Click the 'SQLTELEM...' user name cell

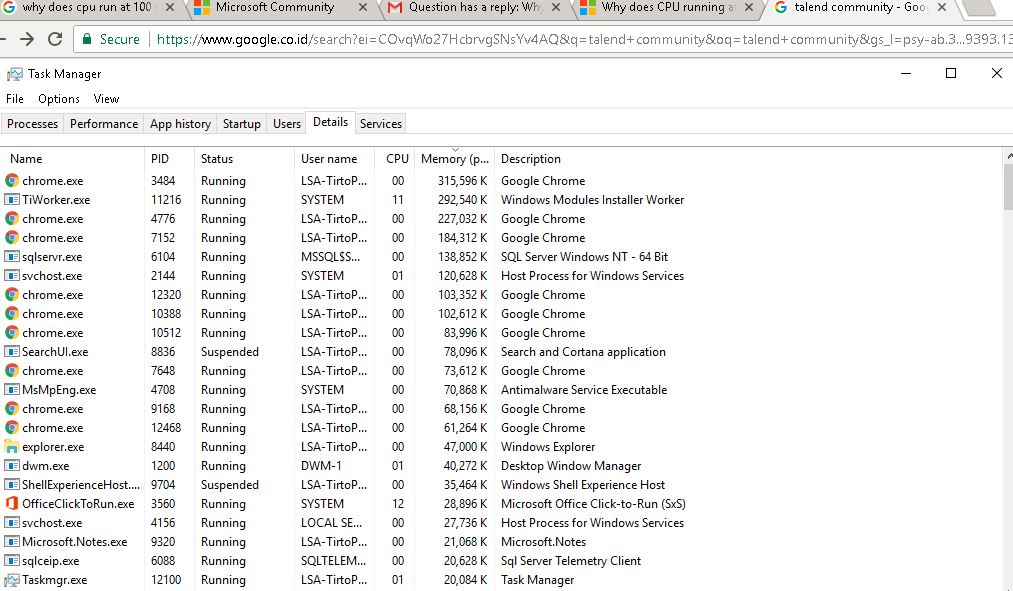coord(333,561)
